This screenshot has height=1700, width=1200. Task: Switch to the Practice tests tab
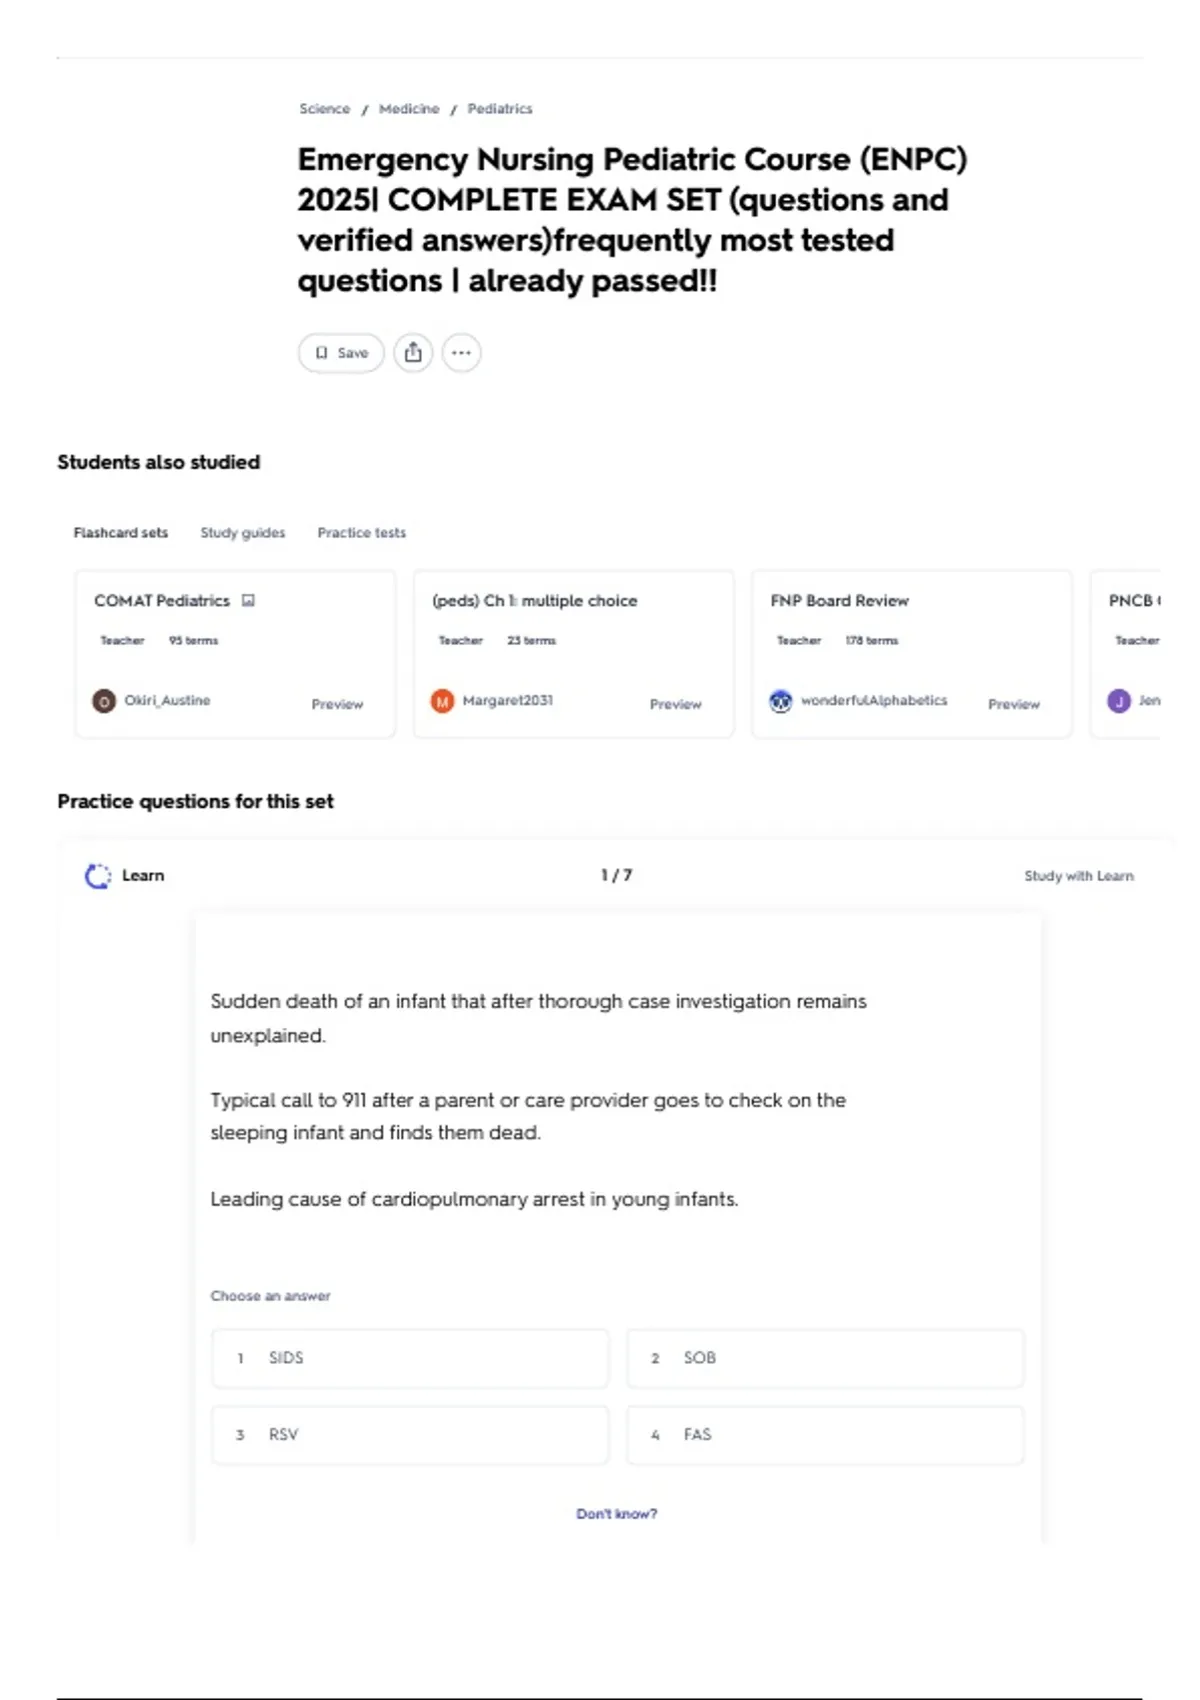point(362,533)
